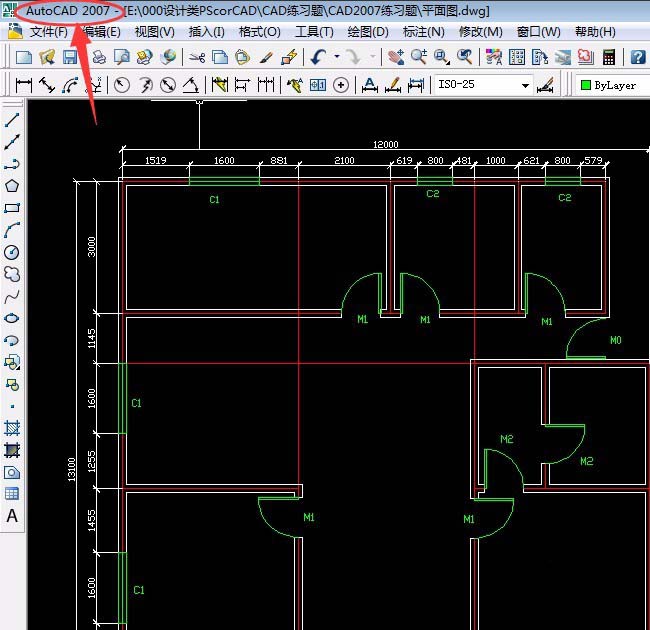
Task: Select the Diameter dimension tool
Action: click(168, 85)
